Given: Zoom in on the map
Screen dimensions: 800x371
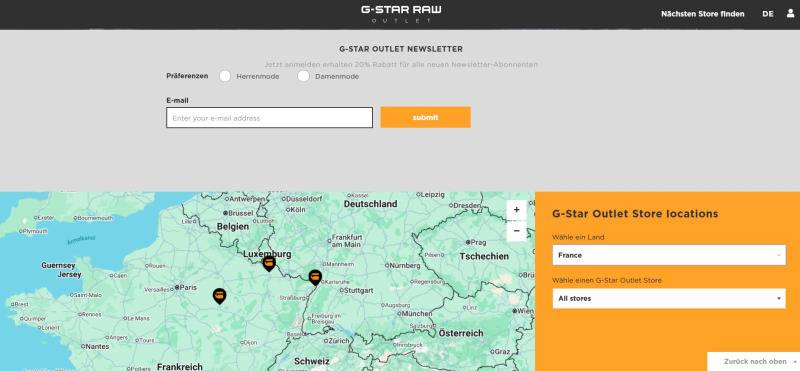Looking at the screenshot, I should coord(516,210).
